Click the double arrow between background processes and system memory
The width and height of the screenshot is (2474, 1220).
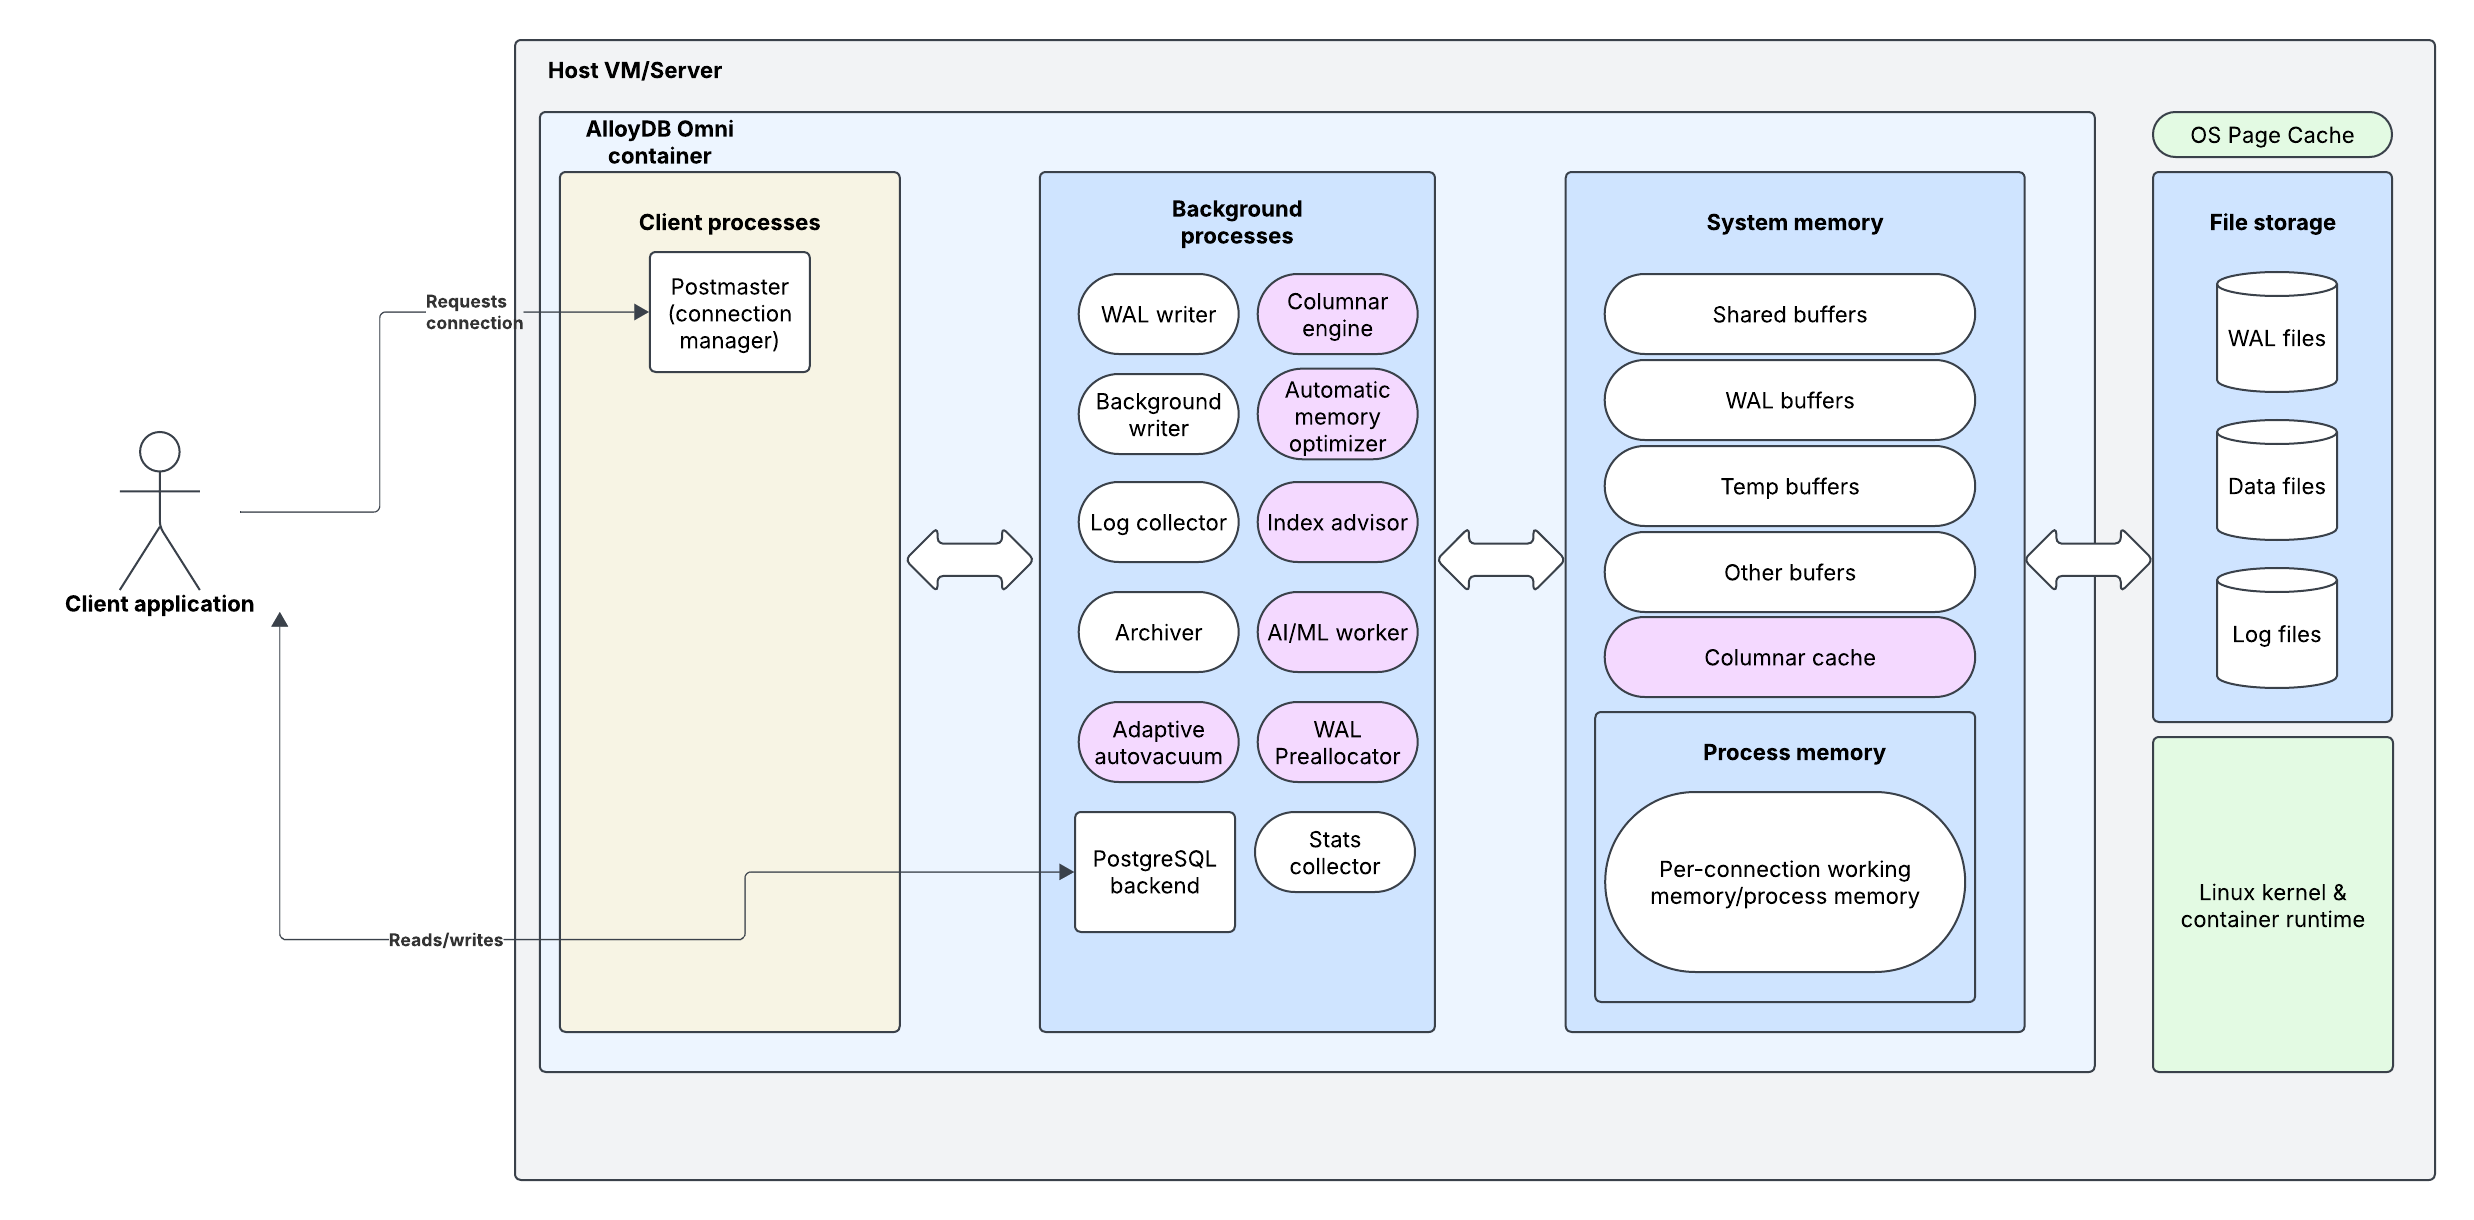[x=1500, y=560]
